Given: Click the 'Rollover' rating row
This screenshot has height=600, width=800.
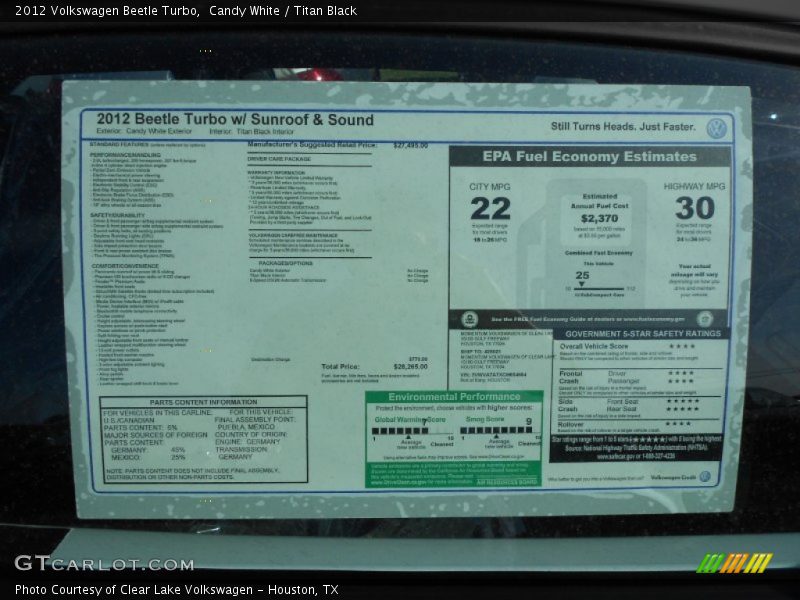Looking at the screenshot, I should (625, 424).
